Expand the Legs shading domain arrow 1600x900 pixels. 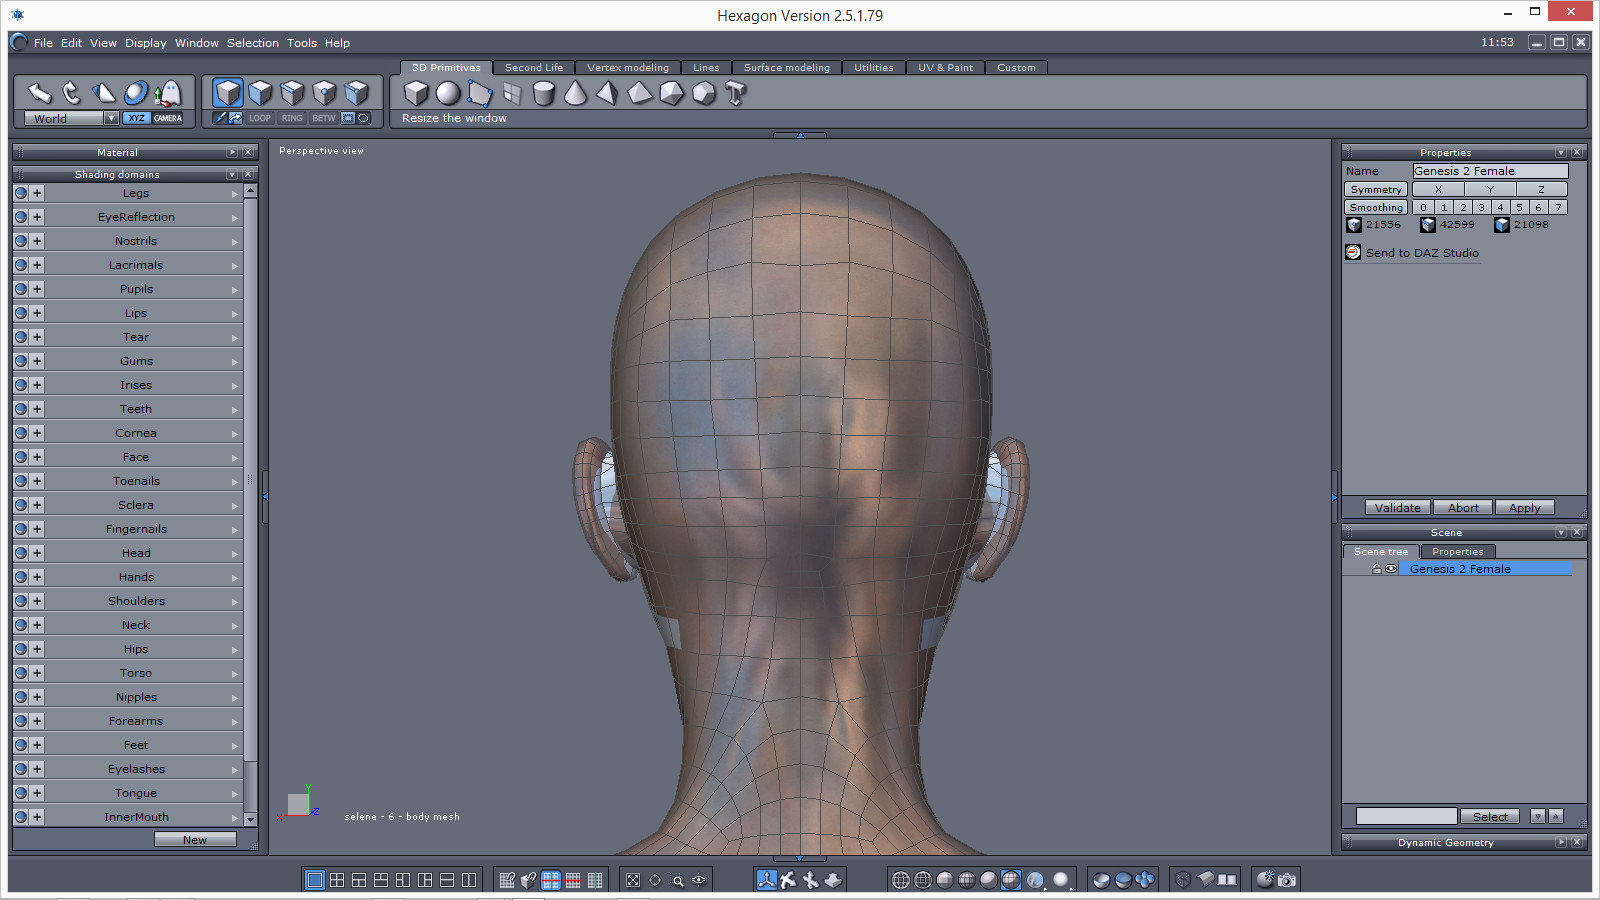pos(235,193)
